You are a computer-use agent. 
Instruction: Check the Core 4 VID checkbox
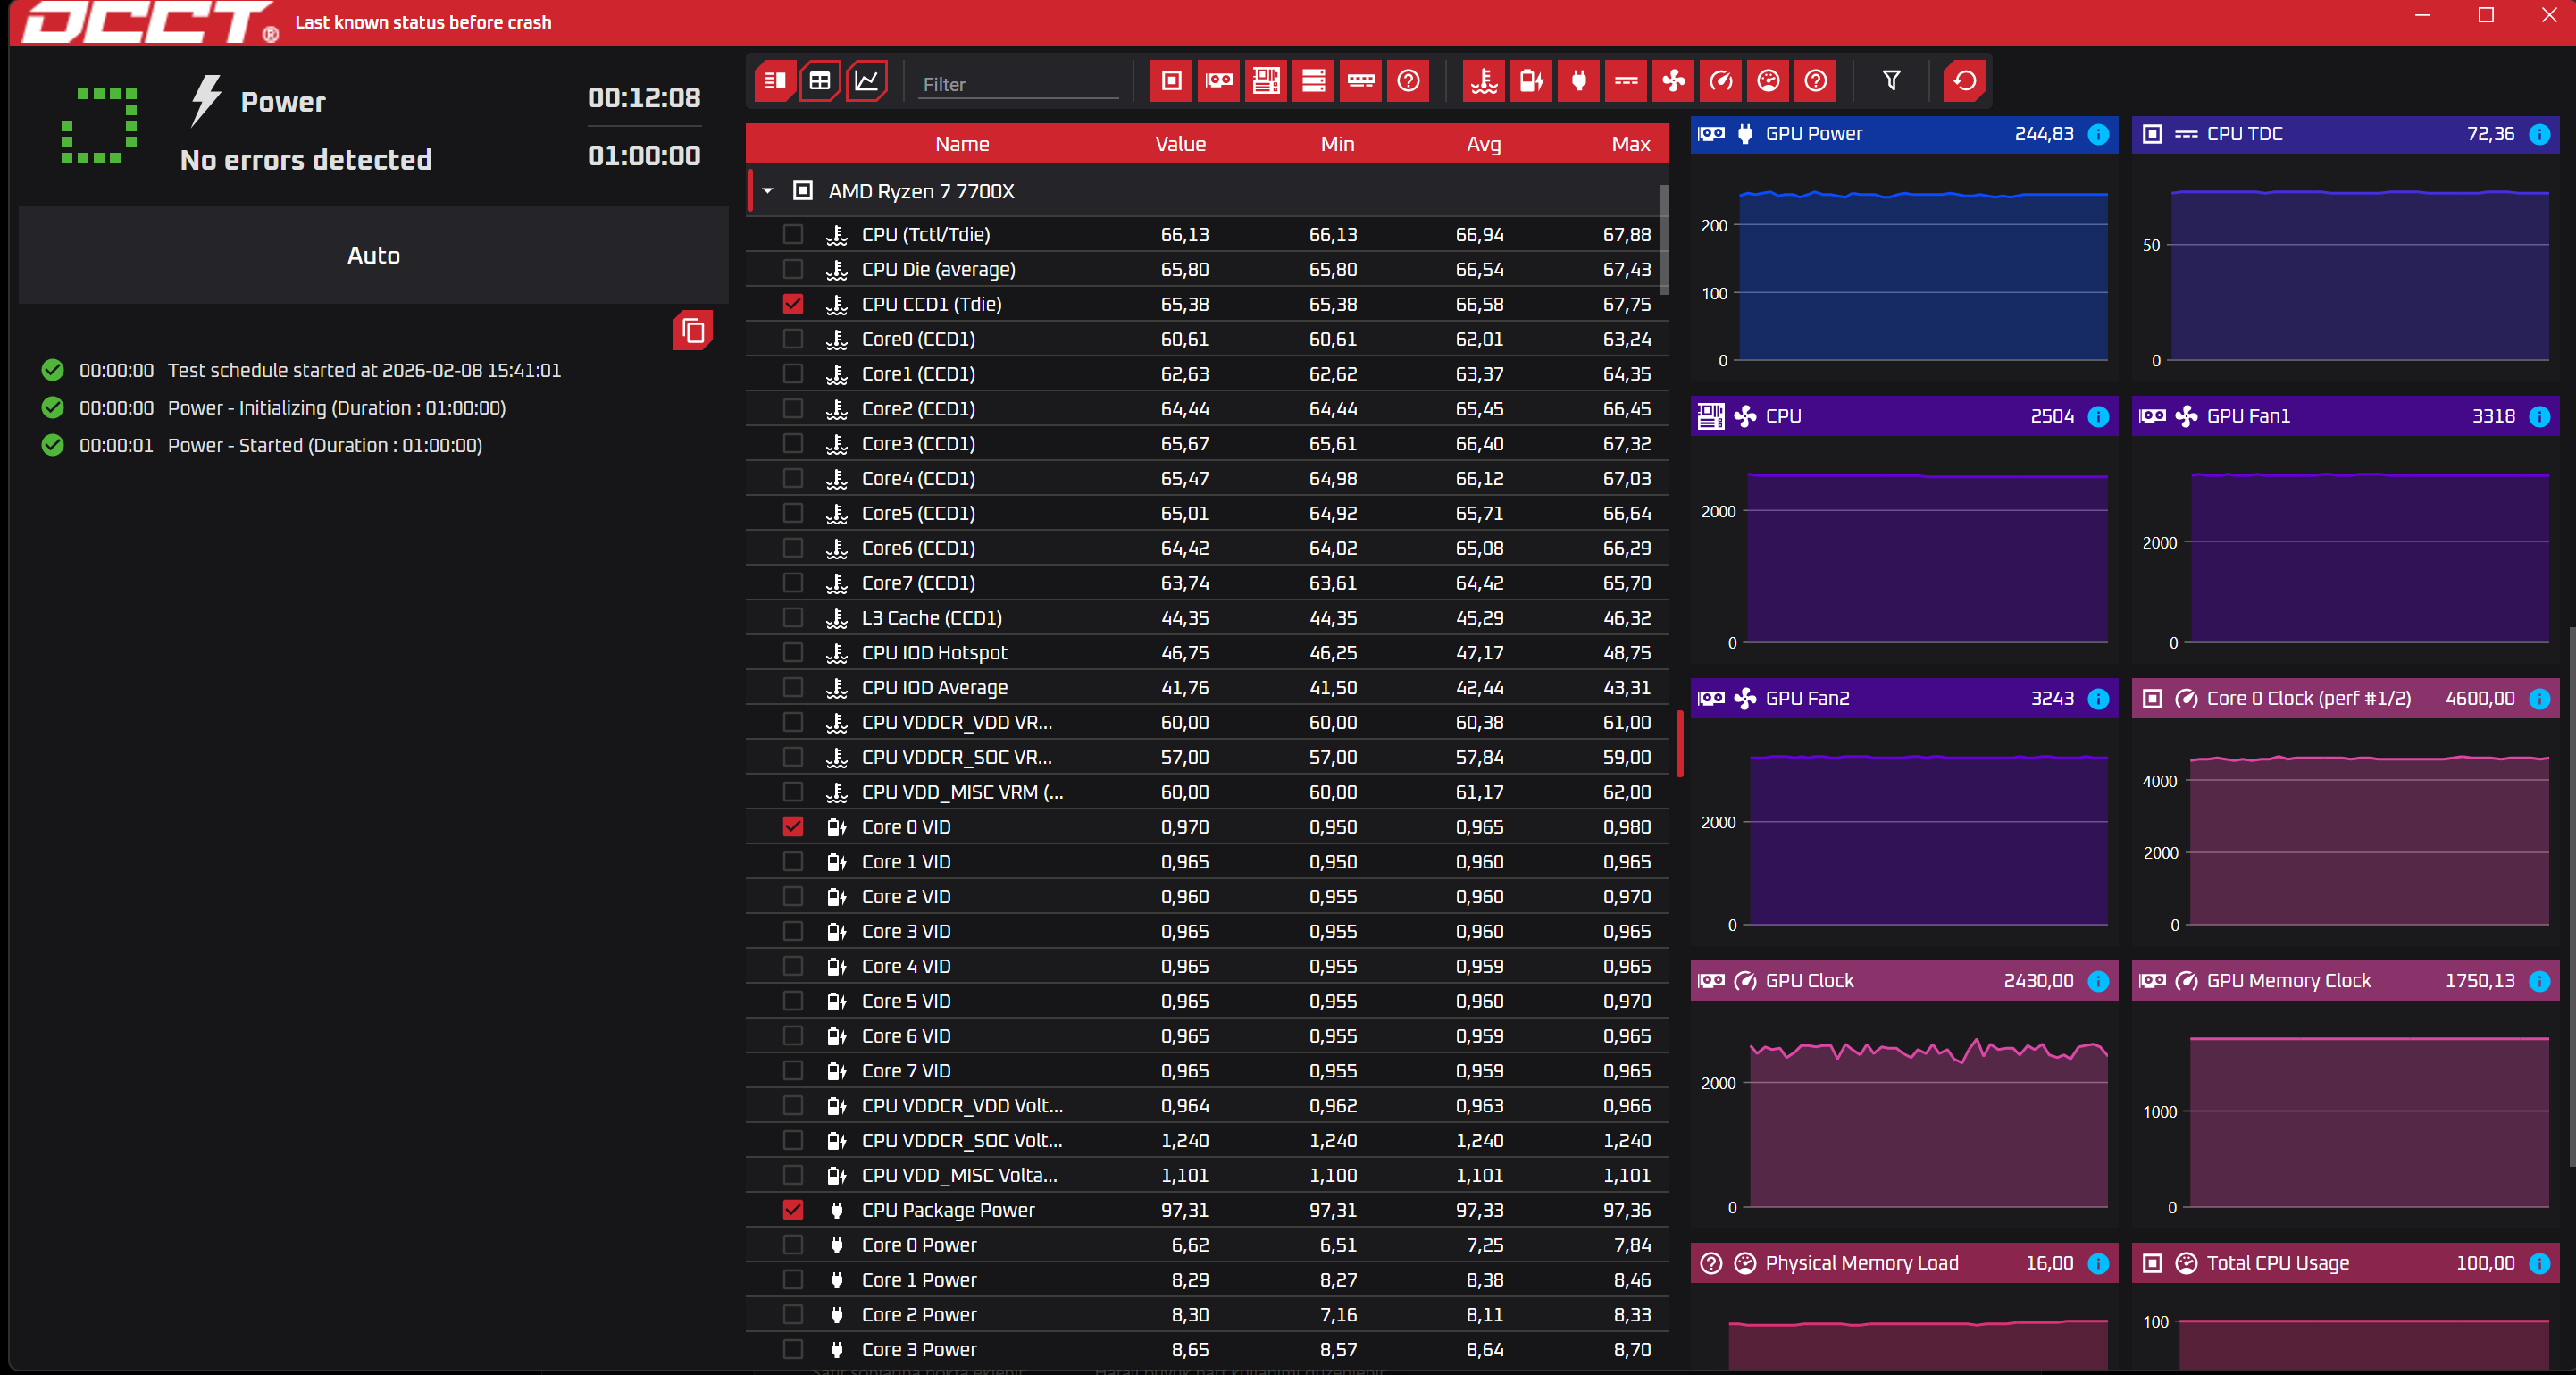[x=793, y=966]
